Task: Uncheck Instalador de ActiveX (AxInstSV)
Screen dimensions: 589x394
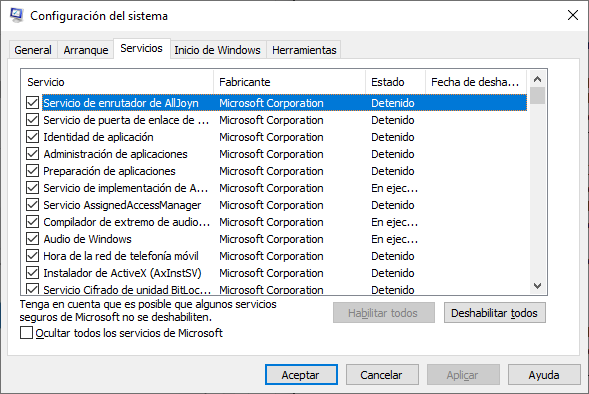Action: pos(33,273)
